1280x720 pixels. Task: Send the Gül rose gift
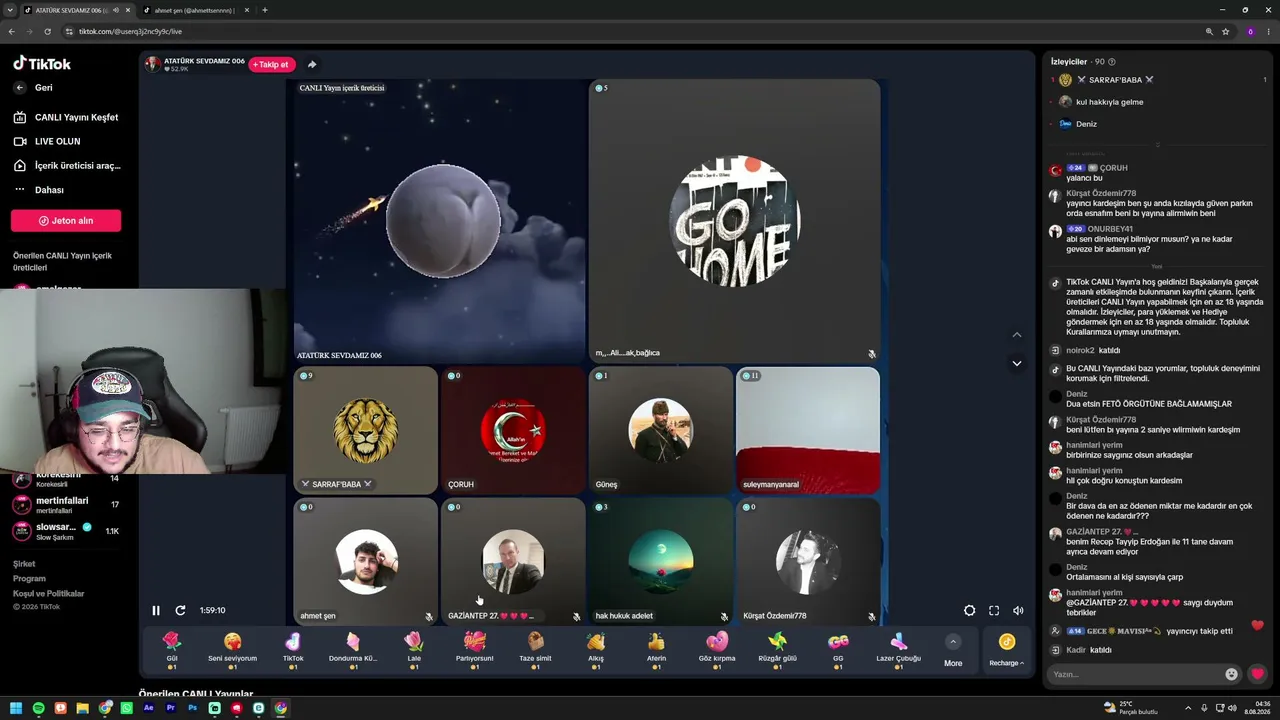coord(172,649)
